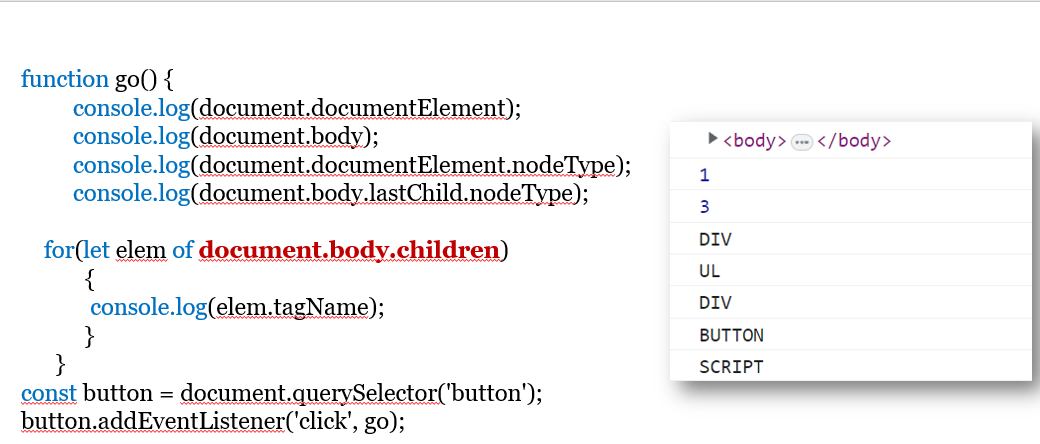Click the bold red document.body.children text
Screen dimensions: 1040x444
click(349, 249)
